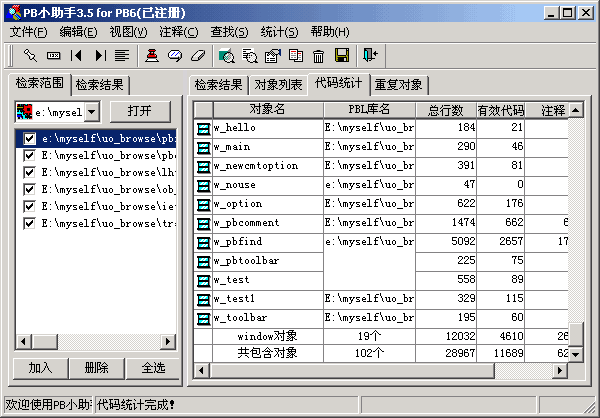Click the trash can delete icon
This screenshot has height=418, width=600.
tap(319, 55)
